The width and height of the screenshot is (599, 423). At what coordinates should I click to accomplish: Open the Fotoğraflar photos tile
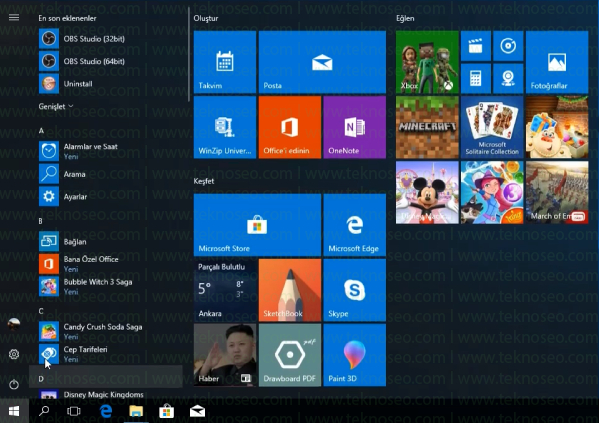[557, 62]
